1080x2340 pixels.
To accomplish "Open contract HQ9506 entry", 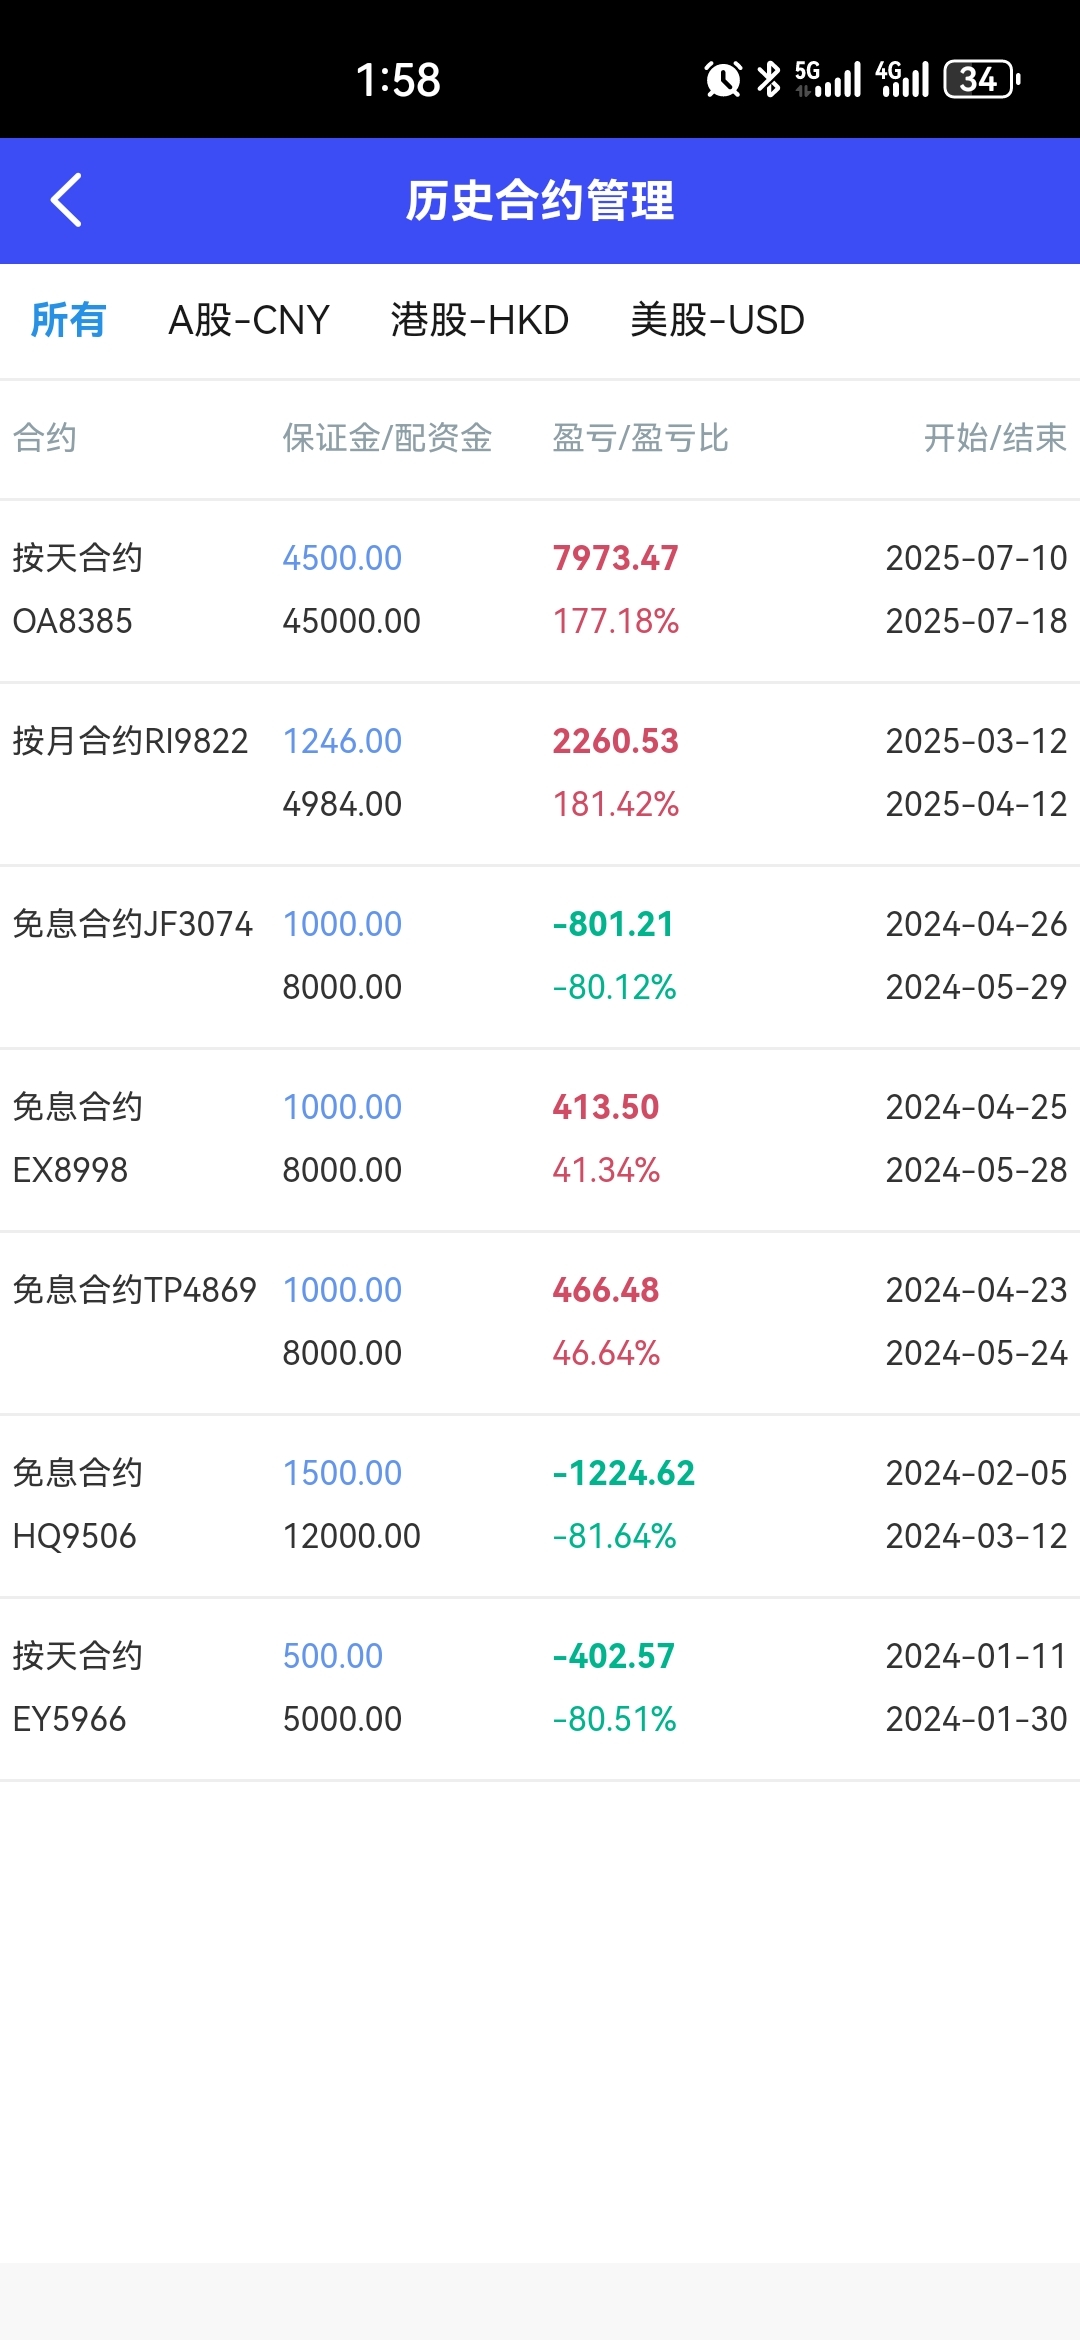I will [540, 1505].
